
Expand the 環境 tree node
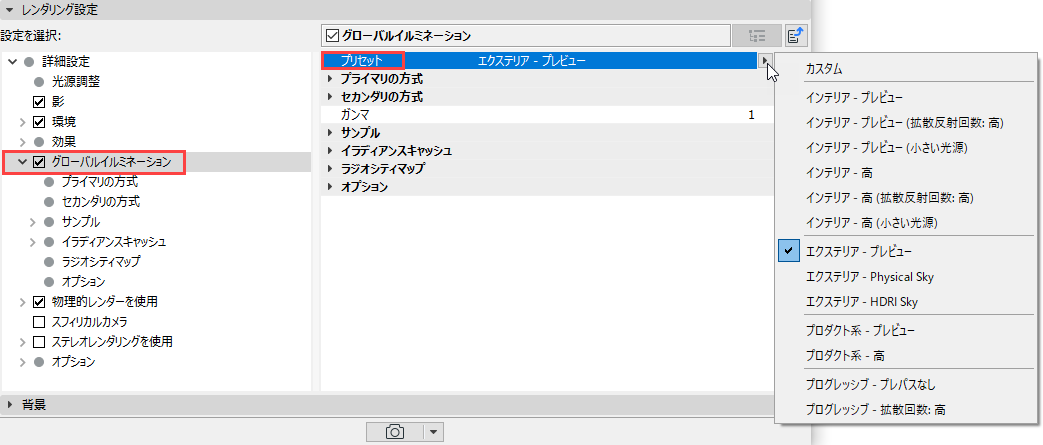(22, 122)
